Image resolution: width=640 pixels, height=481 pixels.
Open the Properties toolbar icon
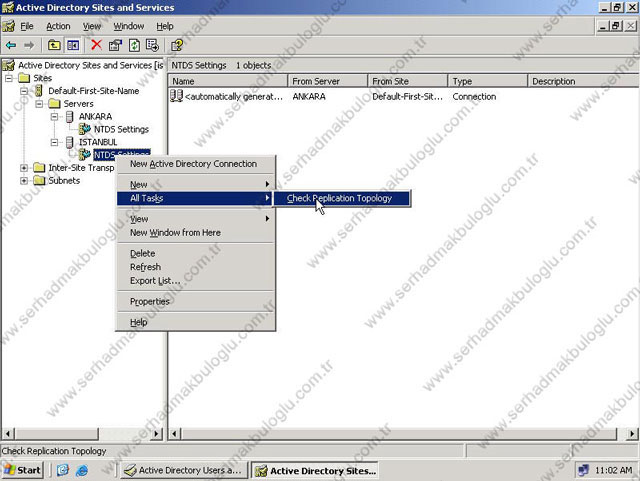click(x=116, y=45)
